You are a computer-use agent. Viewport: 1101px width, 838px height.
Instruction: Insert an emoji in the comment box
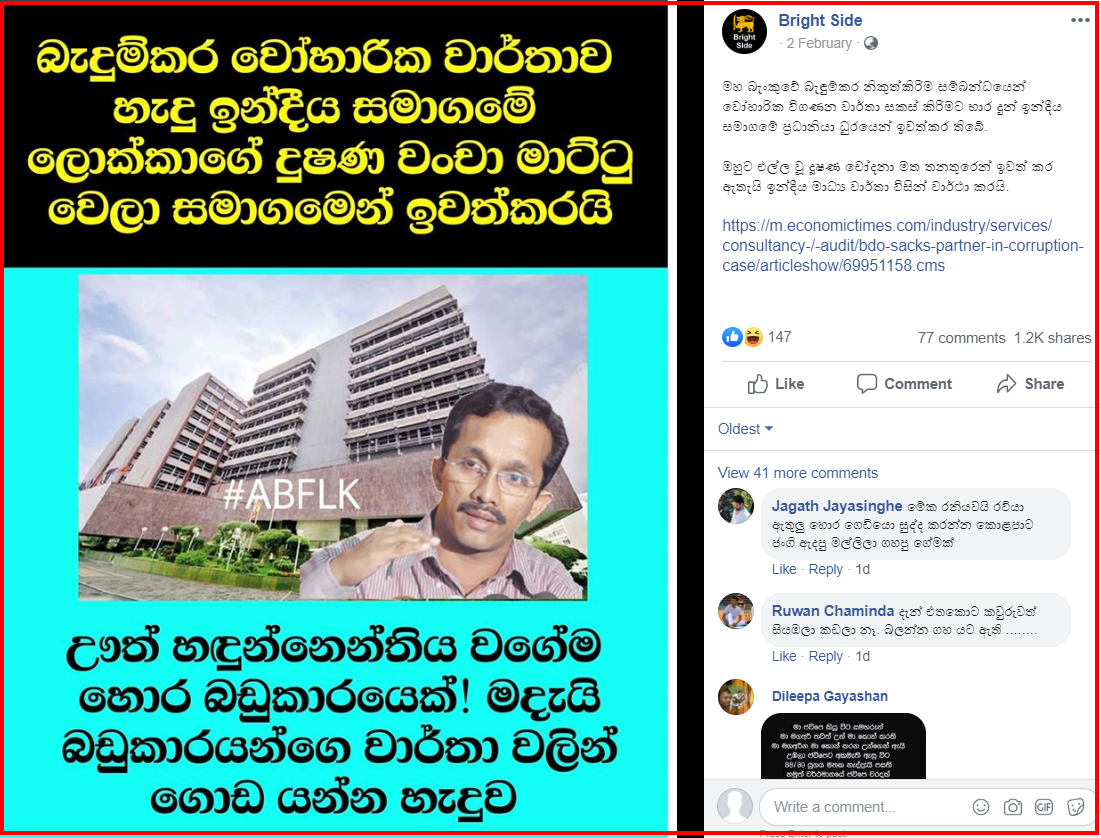point(981,807)
